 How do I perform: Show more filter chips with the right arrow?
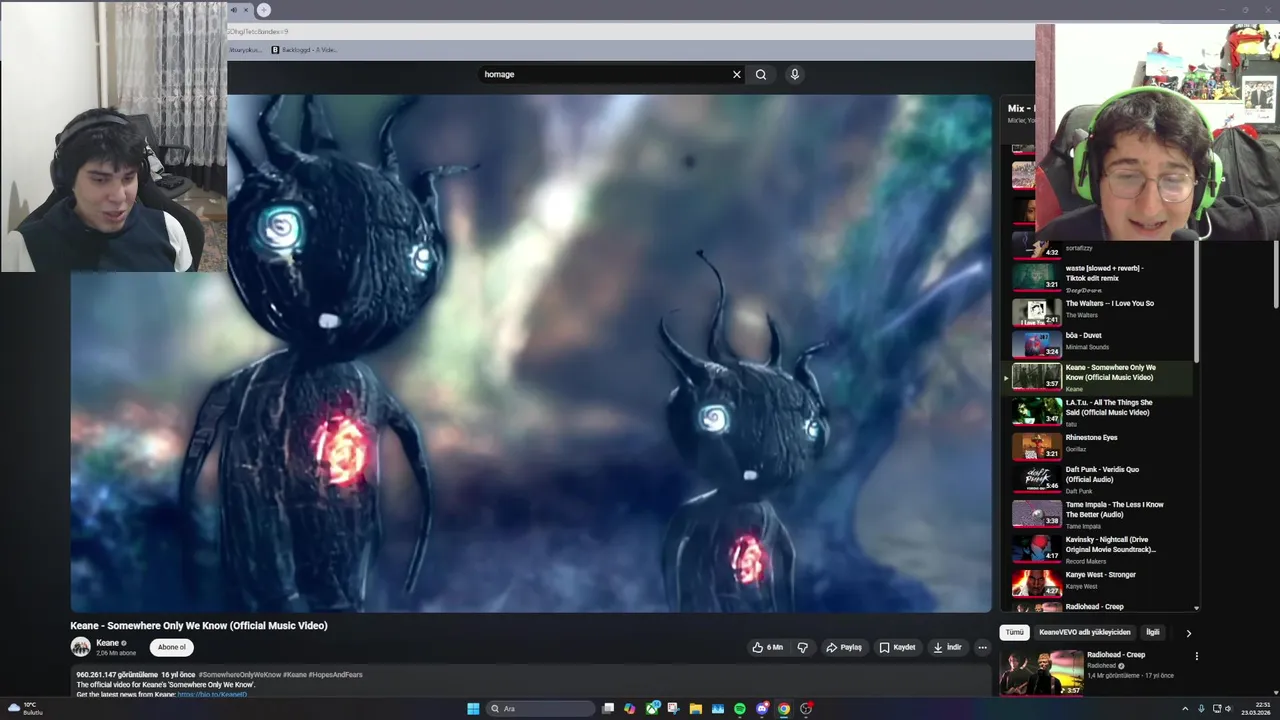[x=1188, y=633]
